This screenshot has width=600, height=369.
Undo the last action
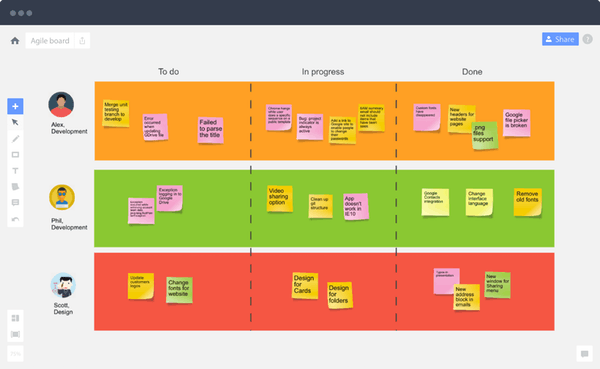coord(15,219)
